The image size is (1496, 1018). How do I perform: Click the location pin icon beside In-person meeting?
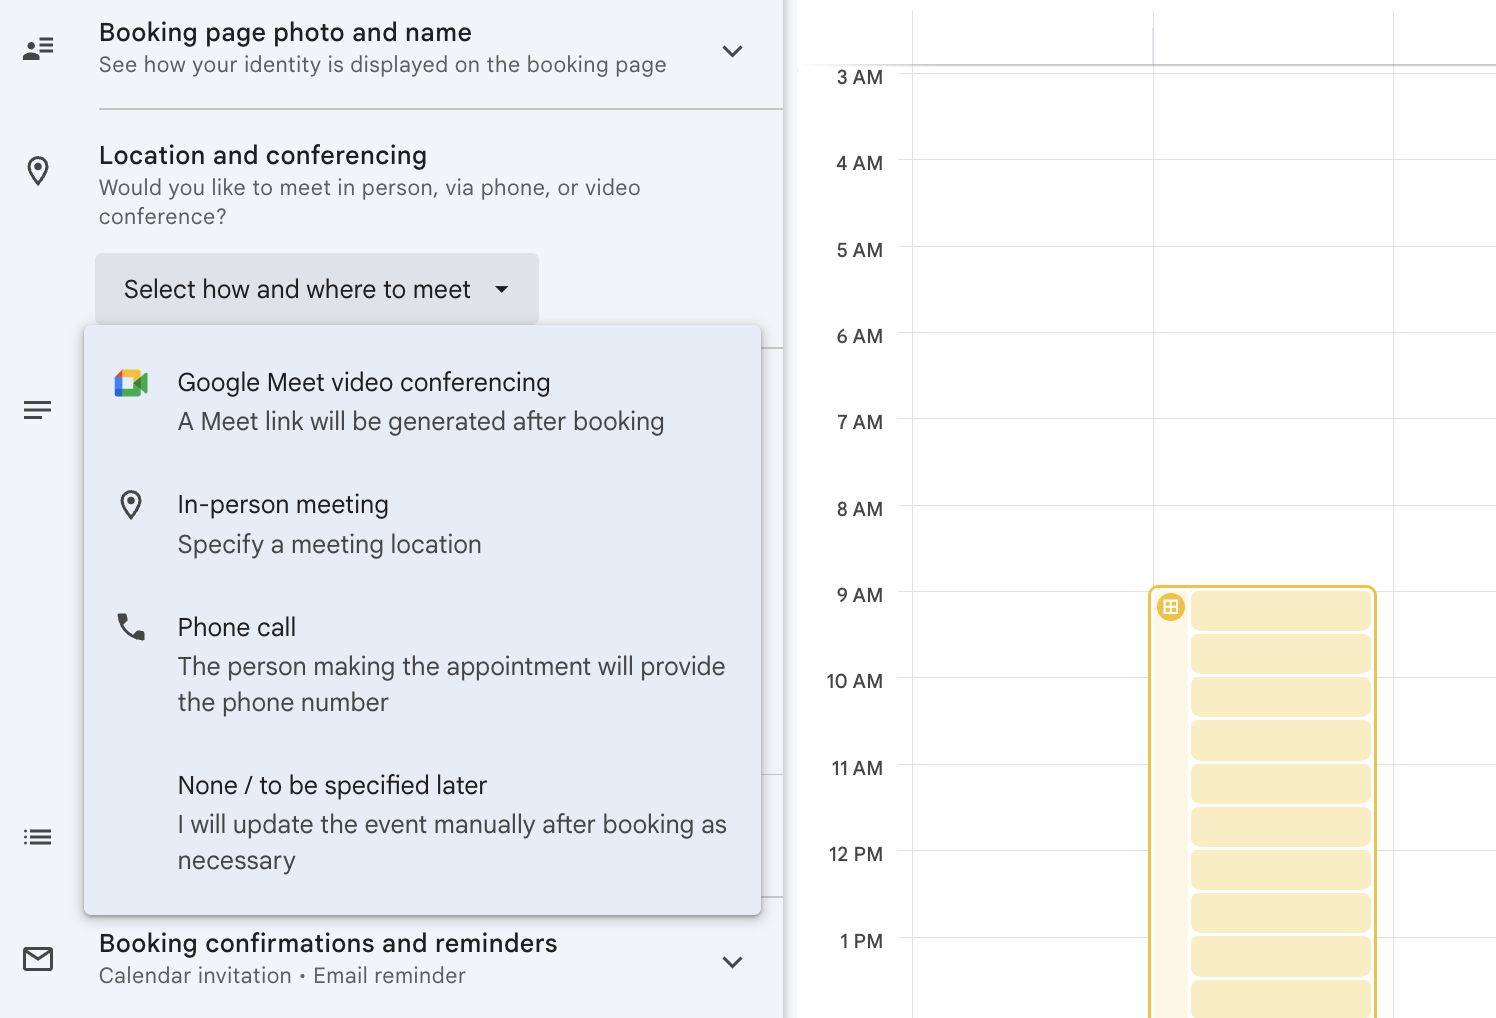click(130, 504)
